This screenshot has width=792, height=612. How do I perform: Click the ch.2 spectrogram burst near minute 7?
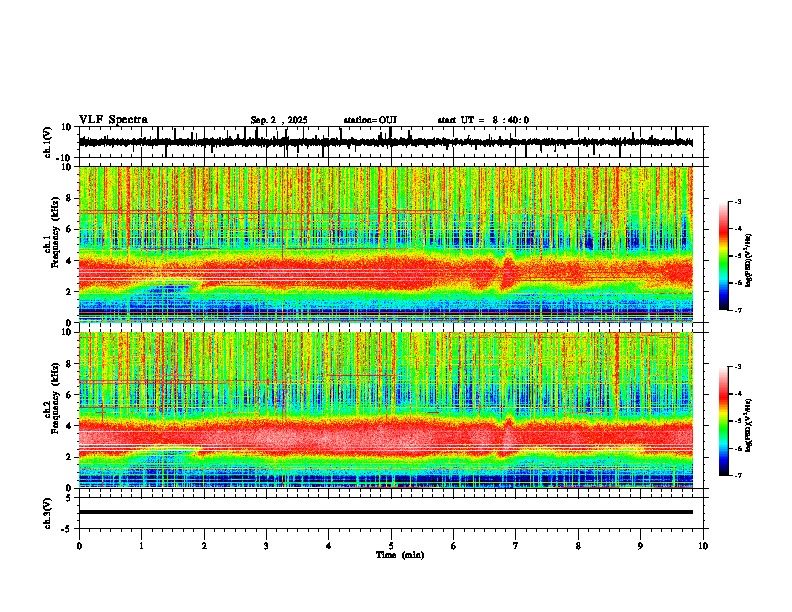tap(507, 436)
